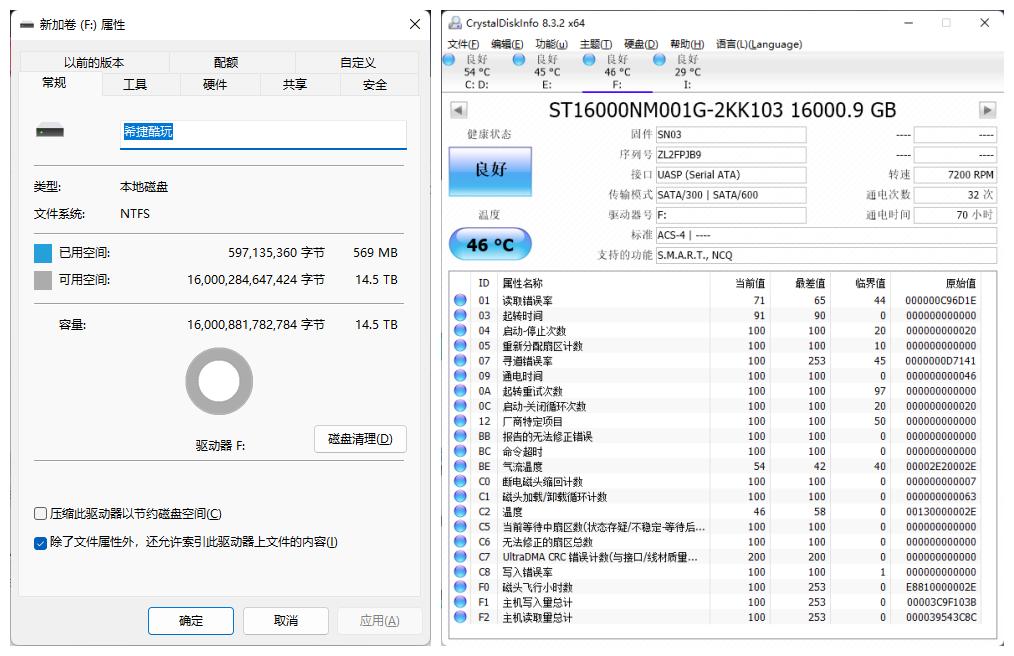Screen dimensions: 1014x656
Task: Click the 磁盘清理 disk cleanup button
Action: [360, 439]
